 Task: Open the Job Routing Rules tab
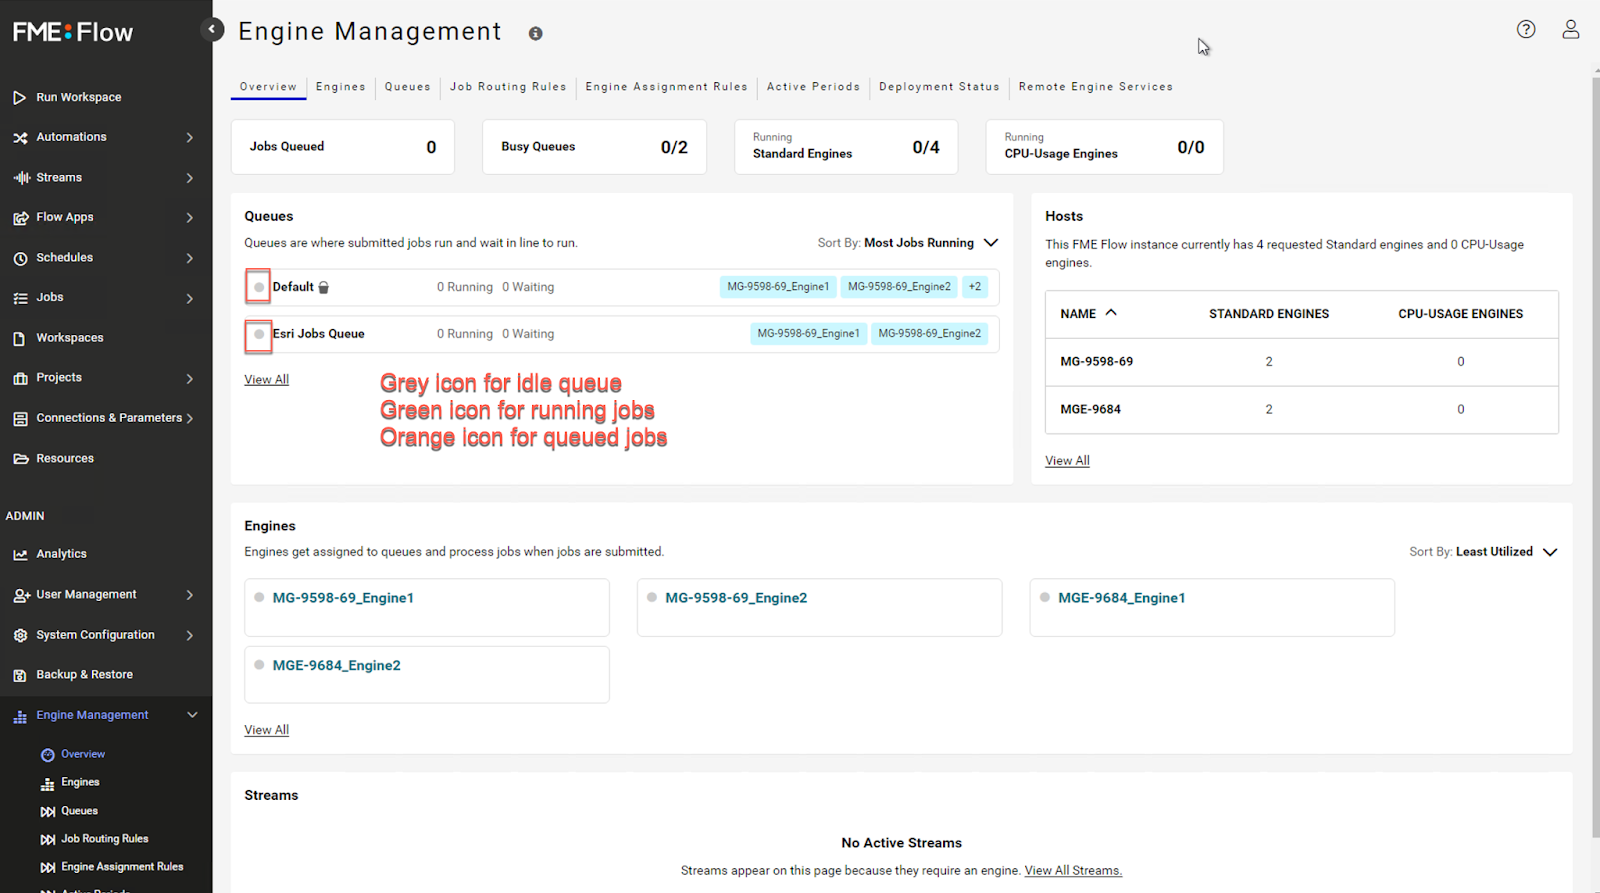point(508,87)
